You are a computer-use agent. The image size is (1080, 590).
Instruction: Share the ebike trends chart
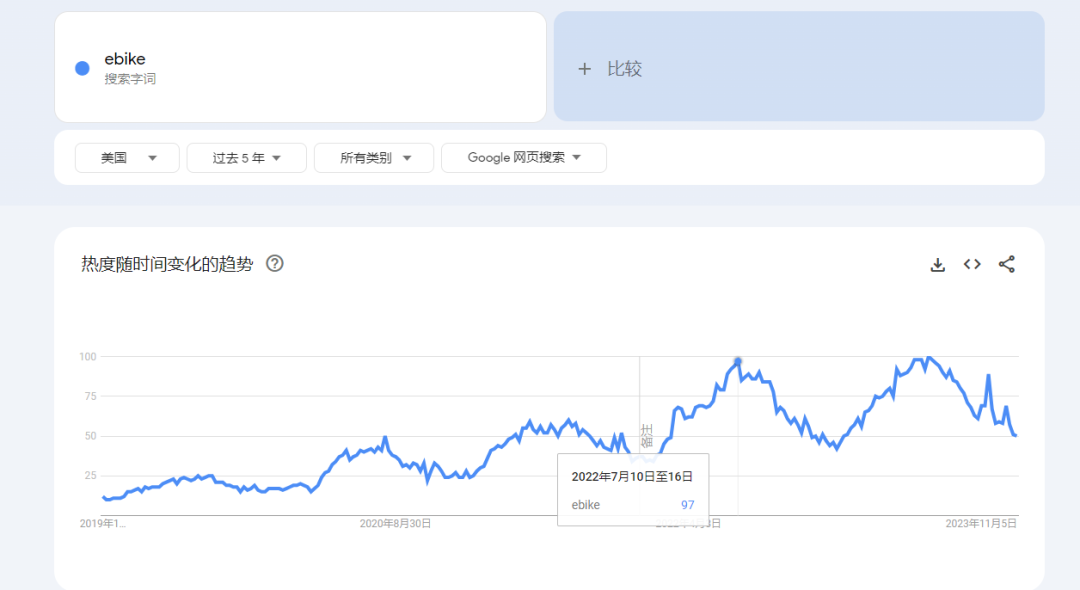[x=1006, y=264]
